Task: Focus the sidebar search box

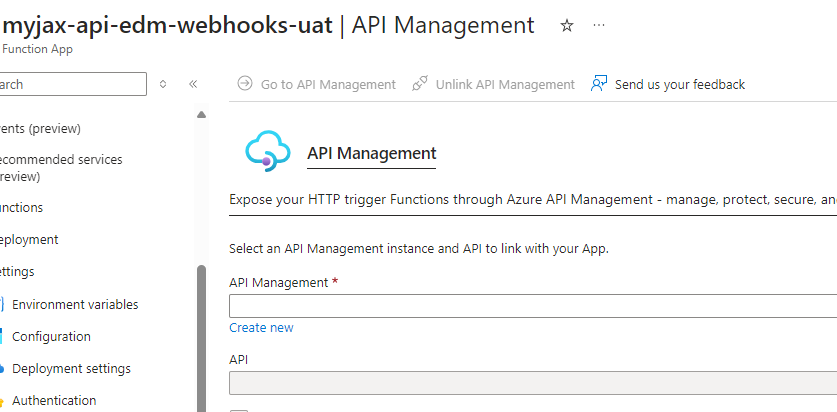Action: click(72, 84)
